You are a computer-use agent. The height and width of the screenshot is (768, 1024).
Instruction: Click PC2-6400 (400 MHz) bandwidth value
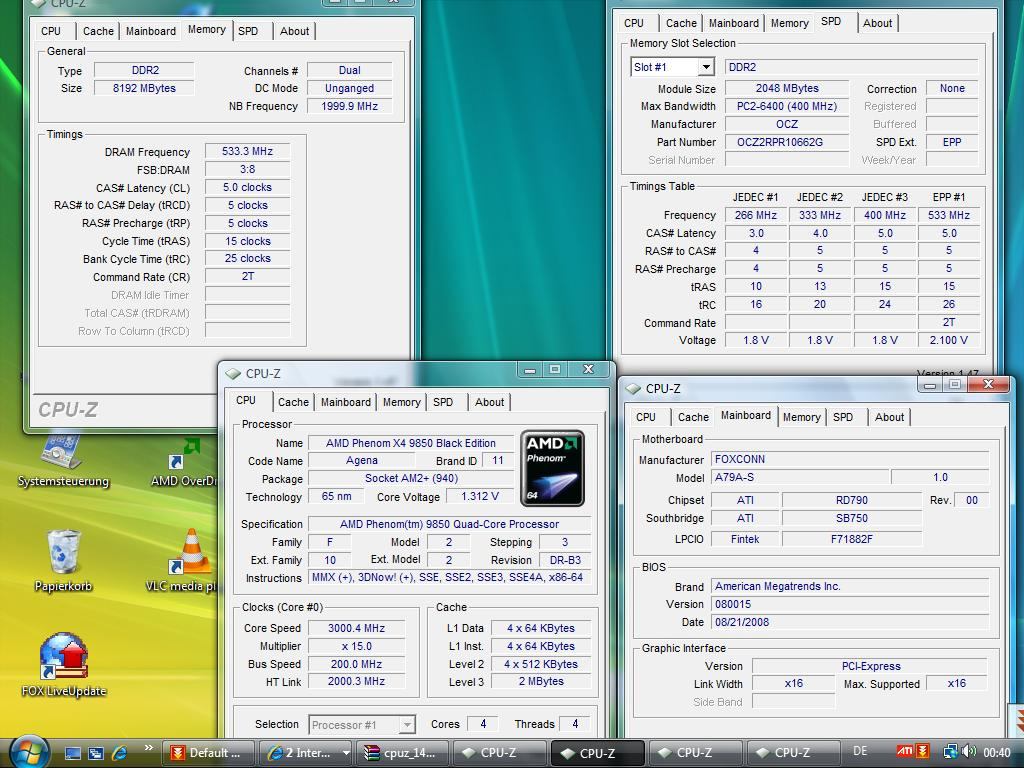click(x=786, y=106)
